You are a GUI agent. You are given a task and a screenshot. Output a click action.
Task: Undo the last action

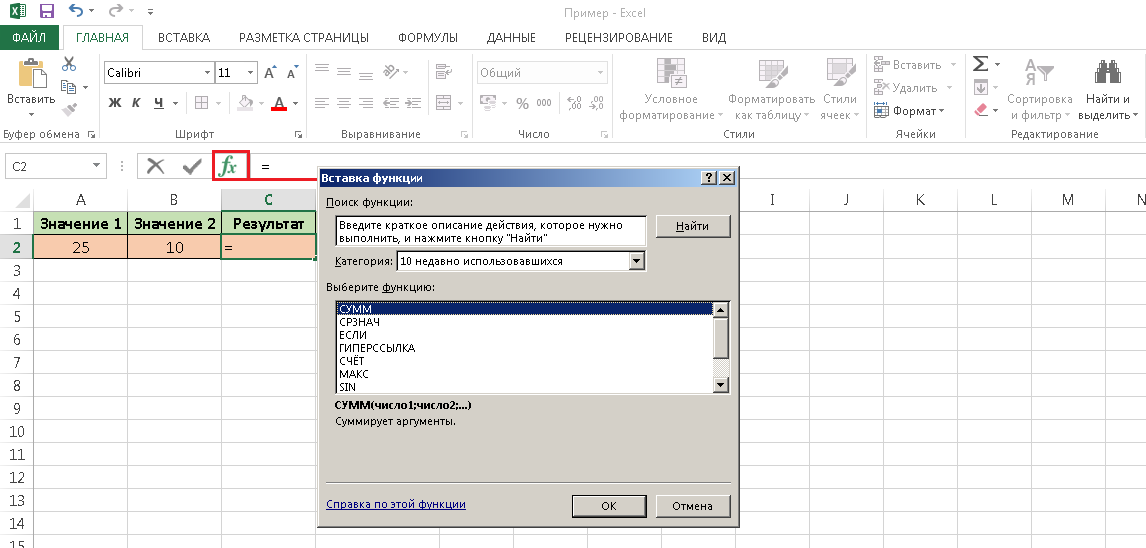[x=75, y=12]
